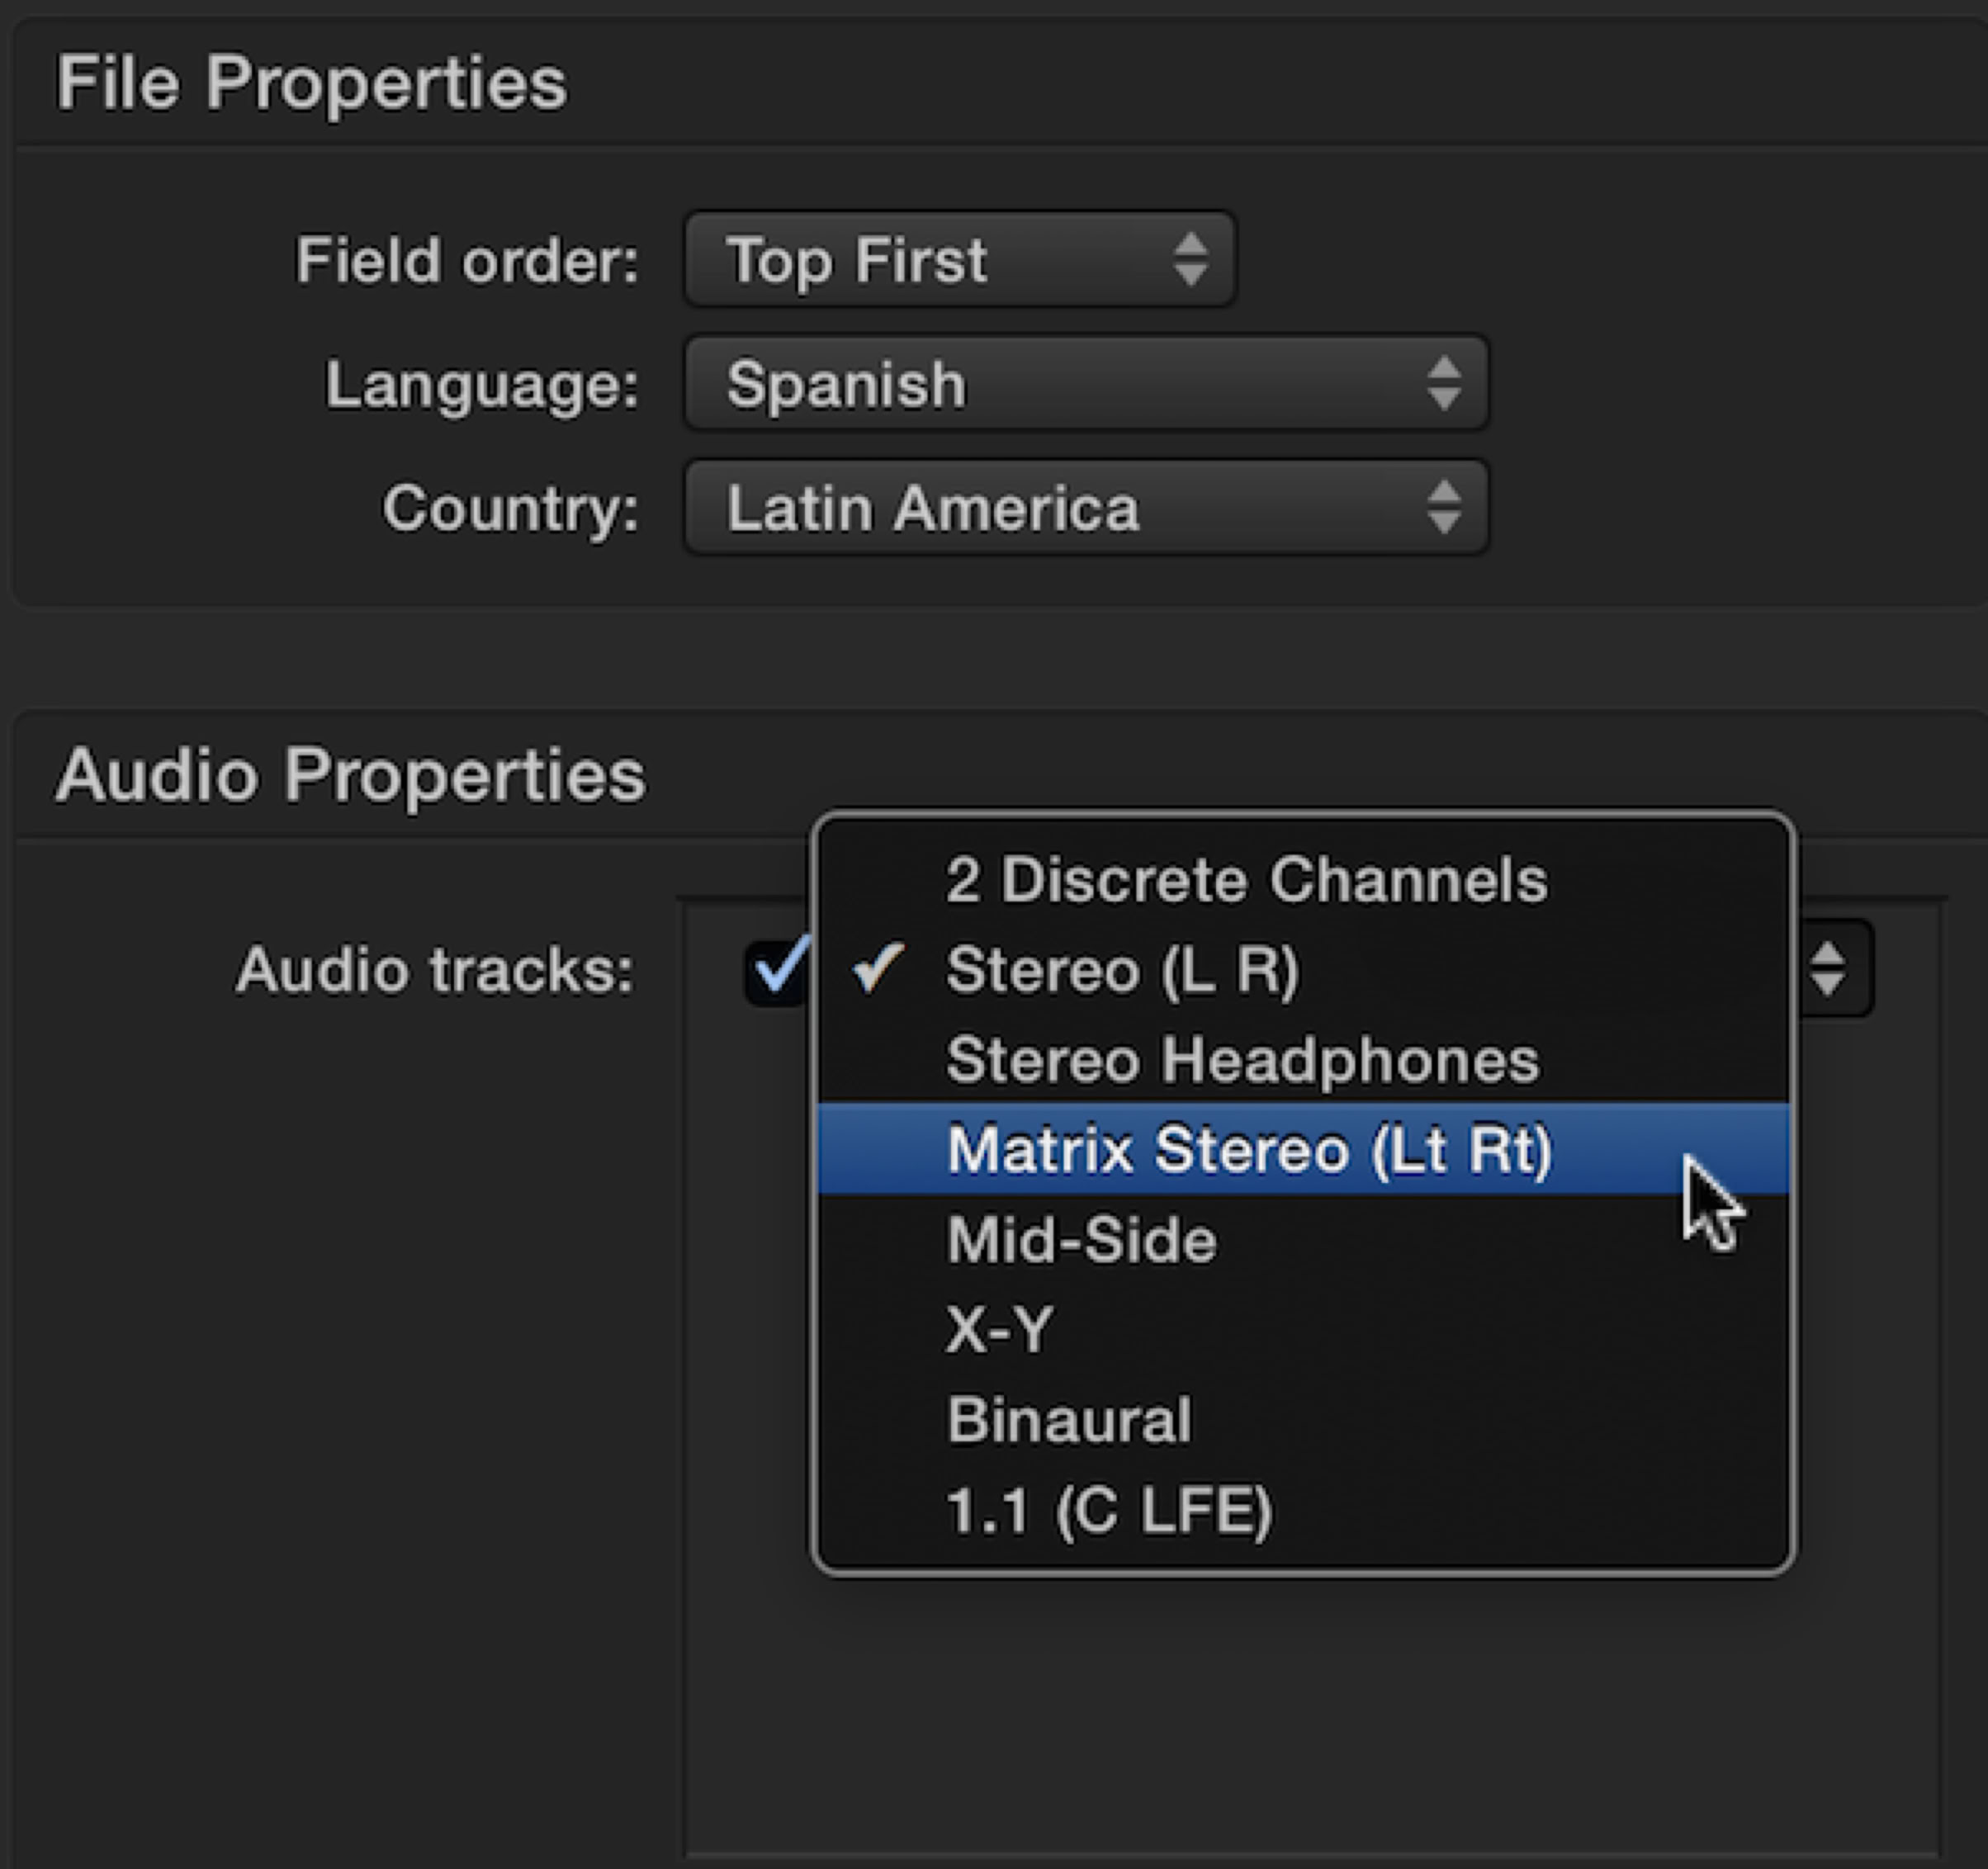Select Stereo Headphones from the list
1988x1869 pixels.
(1242, 1060)
